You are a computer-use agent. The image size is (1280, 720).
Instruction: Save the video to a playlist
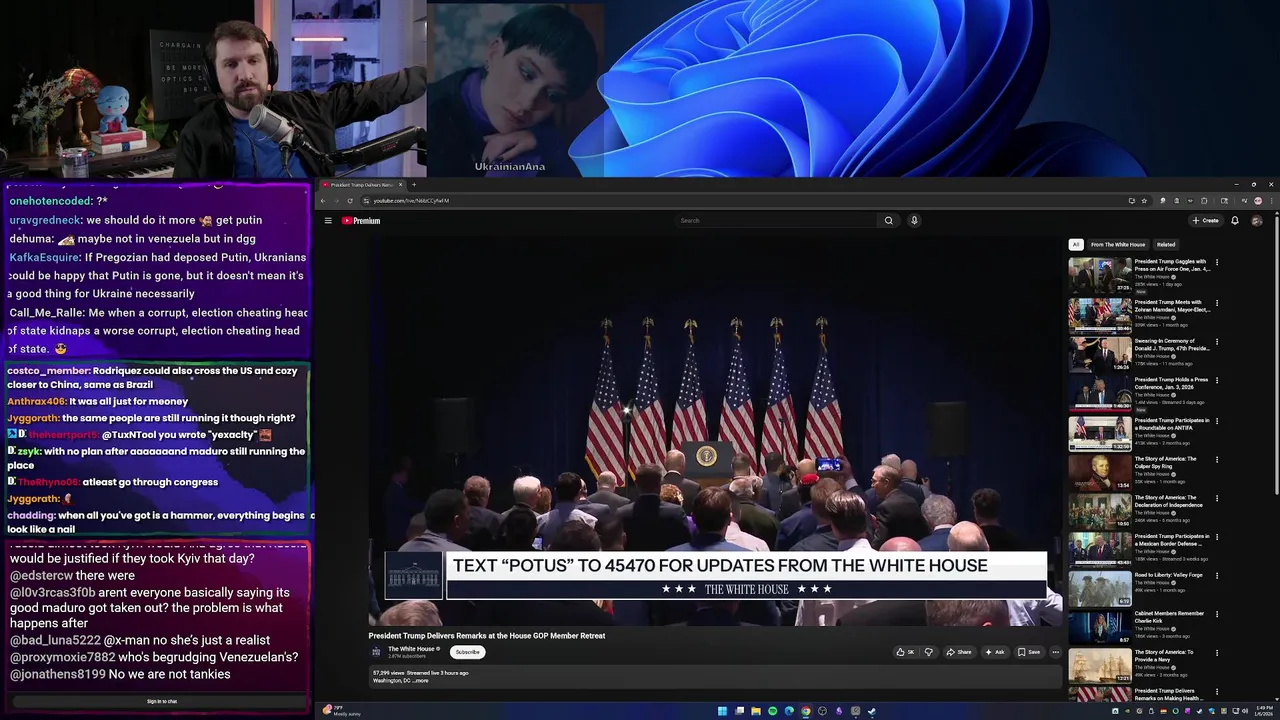[x=1029, y=652]
